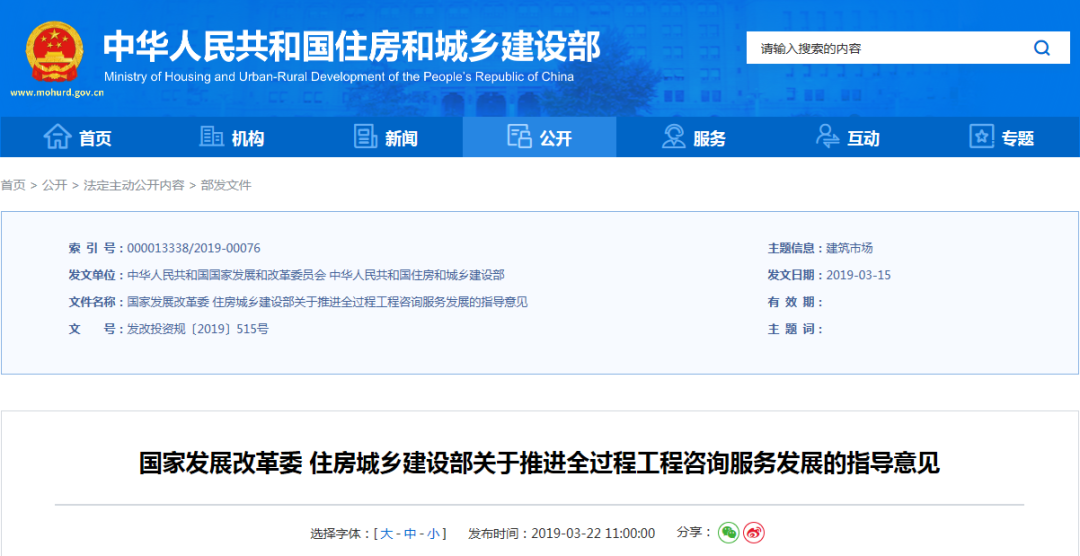Select topic value 建筑市场

(849, 248)
